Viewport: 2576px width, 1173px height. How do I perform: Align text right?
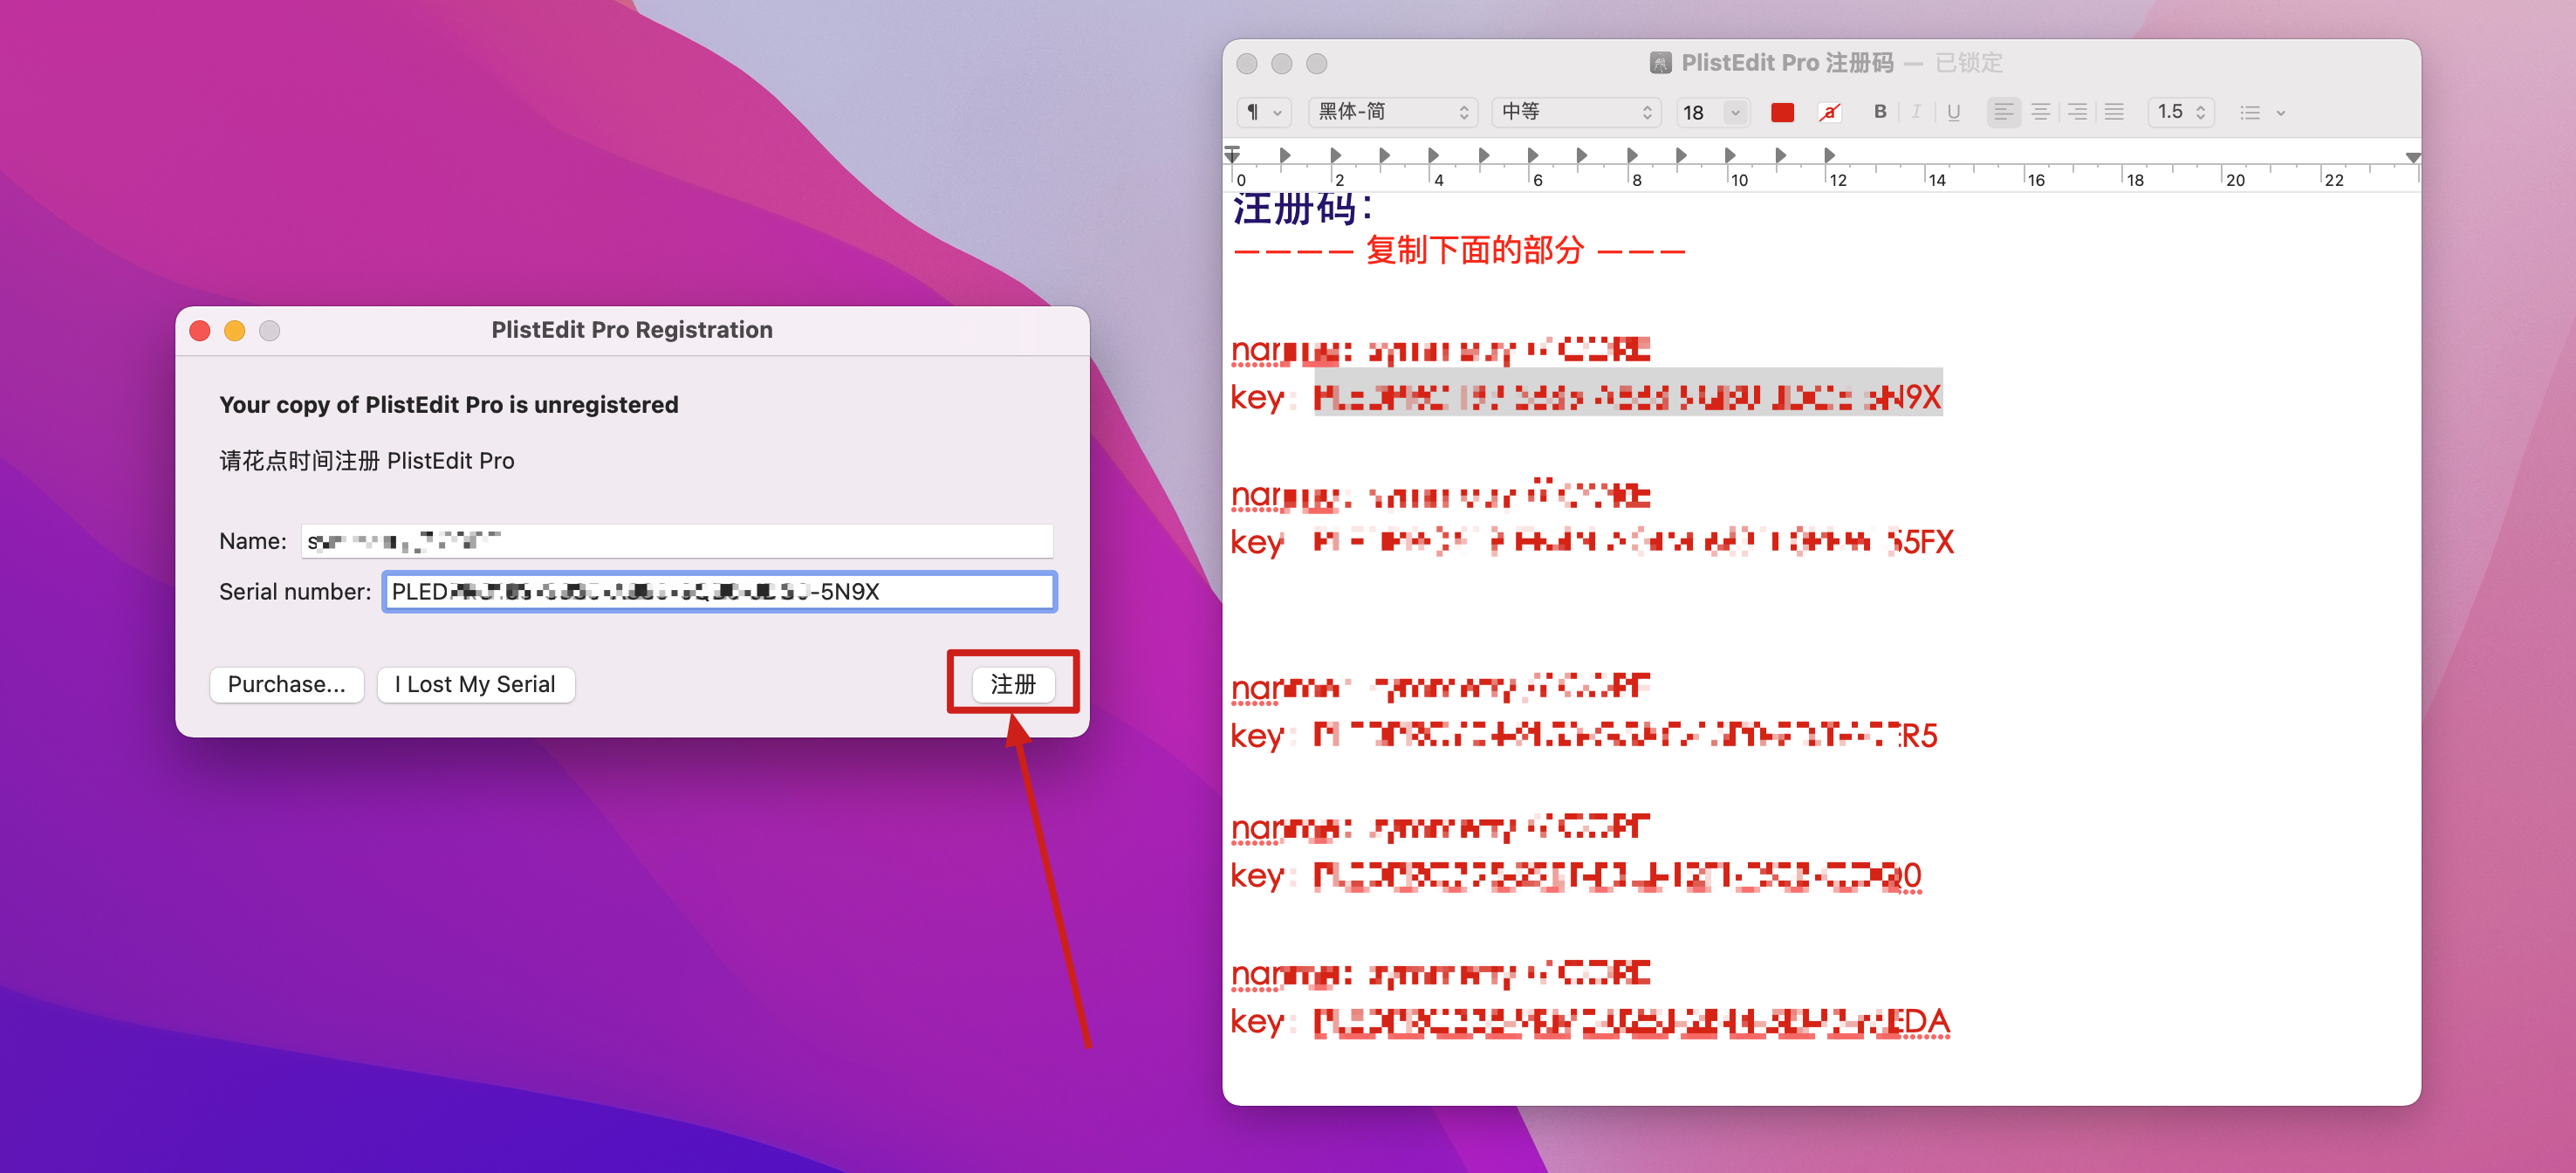click(x=2077, y=112)
